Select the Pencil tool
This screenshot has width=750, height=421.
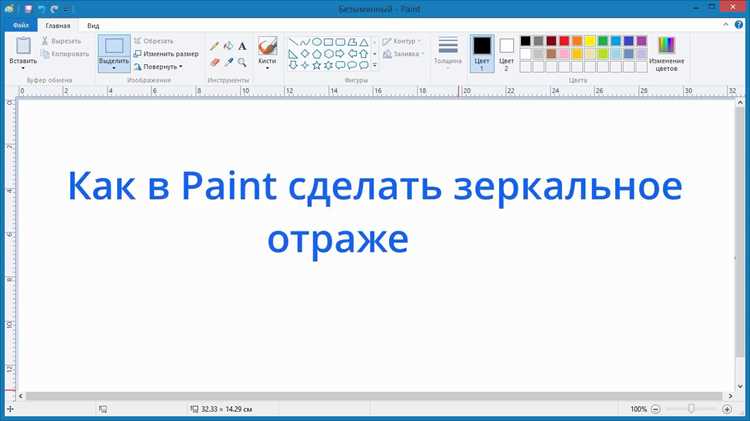coord(214,46)
